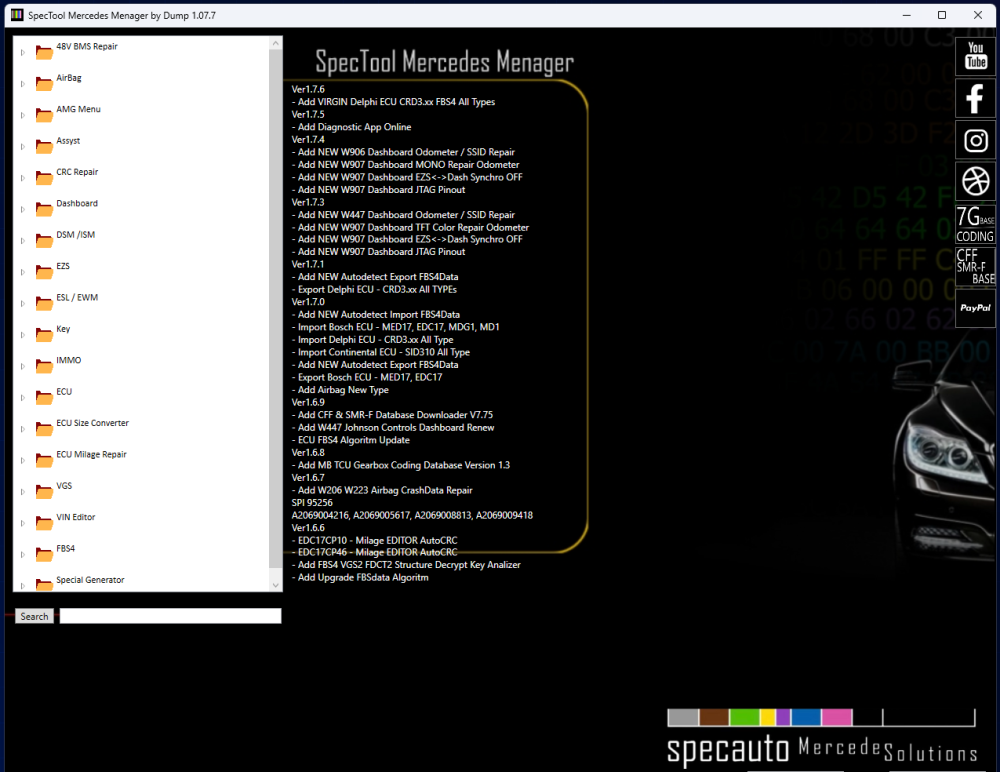Viewport: 1000px width, 772px height.
Task: Expand the AirBag tree node
Action: pos(22,84)
